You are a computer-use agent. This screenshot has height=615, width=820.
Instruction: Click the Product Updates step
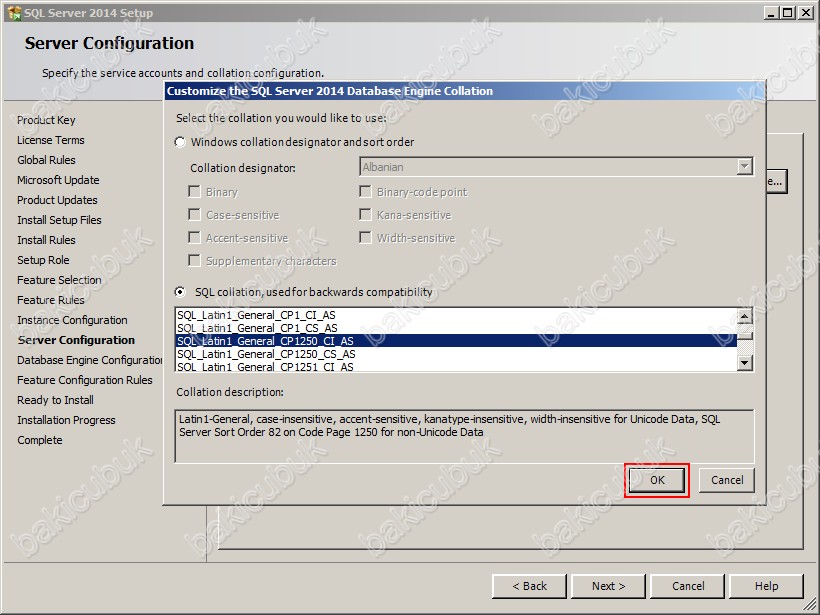(x=57, y=200)
